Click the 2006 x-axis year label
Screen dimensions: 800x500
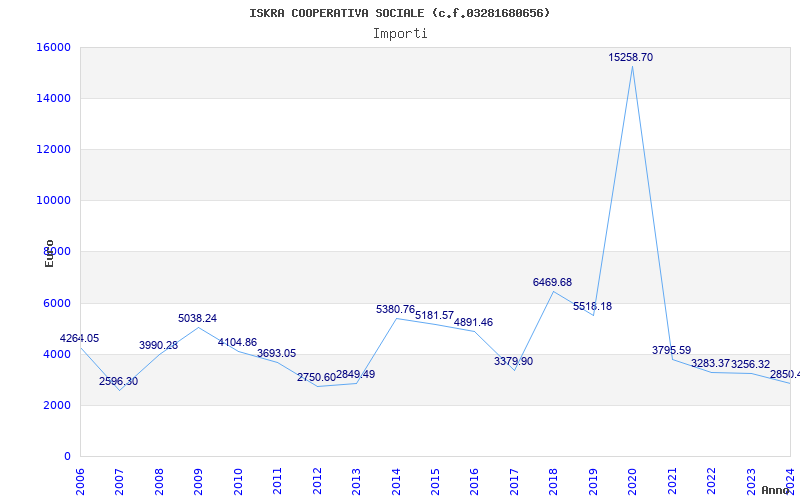[81, 482]
